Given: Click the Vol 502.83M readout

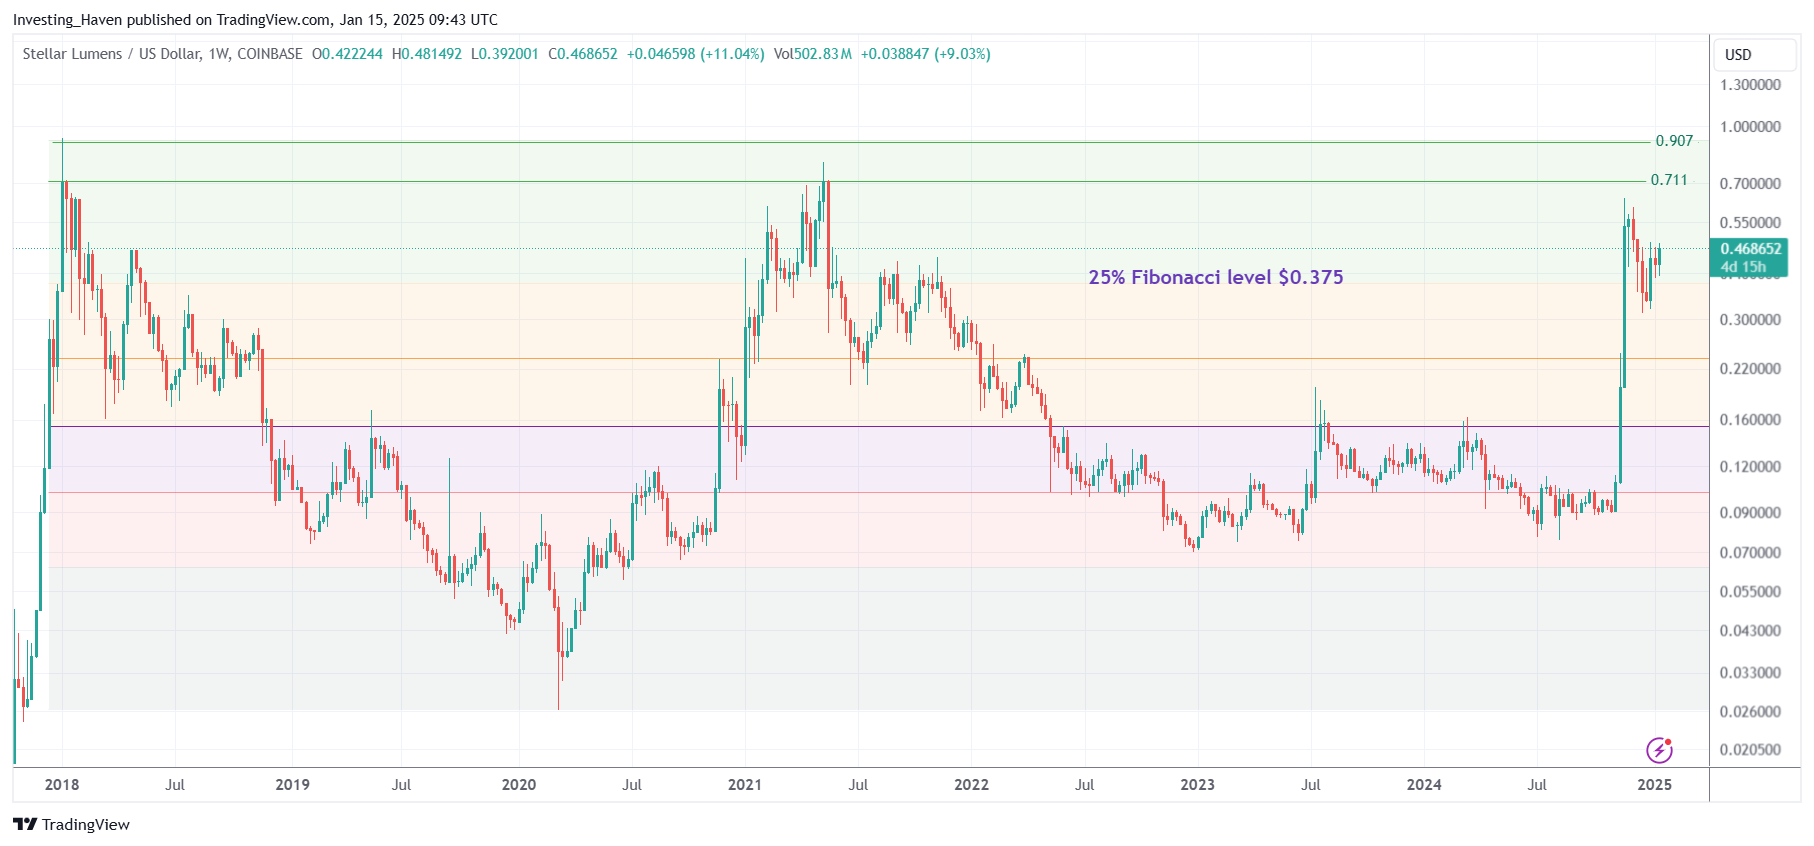Looking at the screenshot, I should [813, 54].
